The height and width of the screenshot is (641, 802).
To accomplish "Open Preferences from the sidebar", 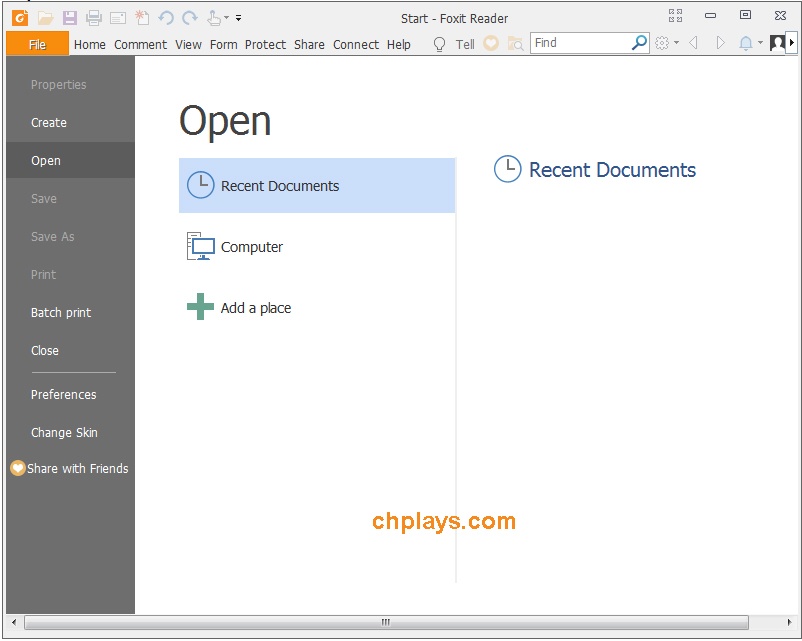I will 63,394.
